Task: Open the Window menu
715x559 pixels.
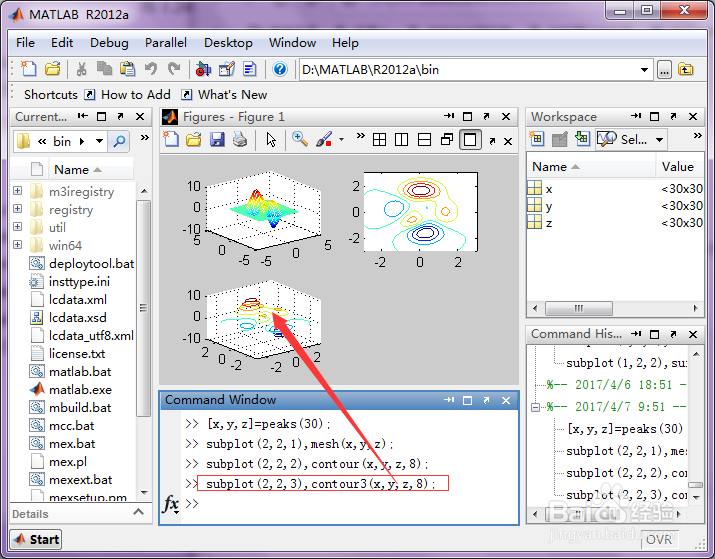Action: 292,43
